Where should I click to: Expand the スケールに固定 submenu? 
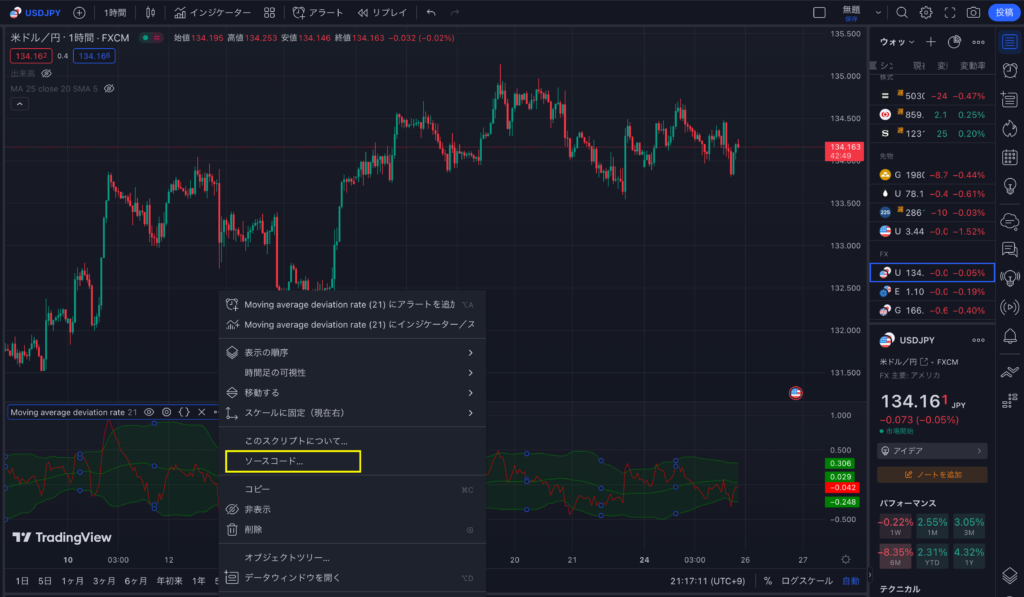[352, 413]
